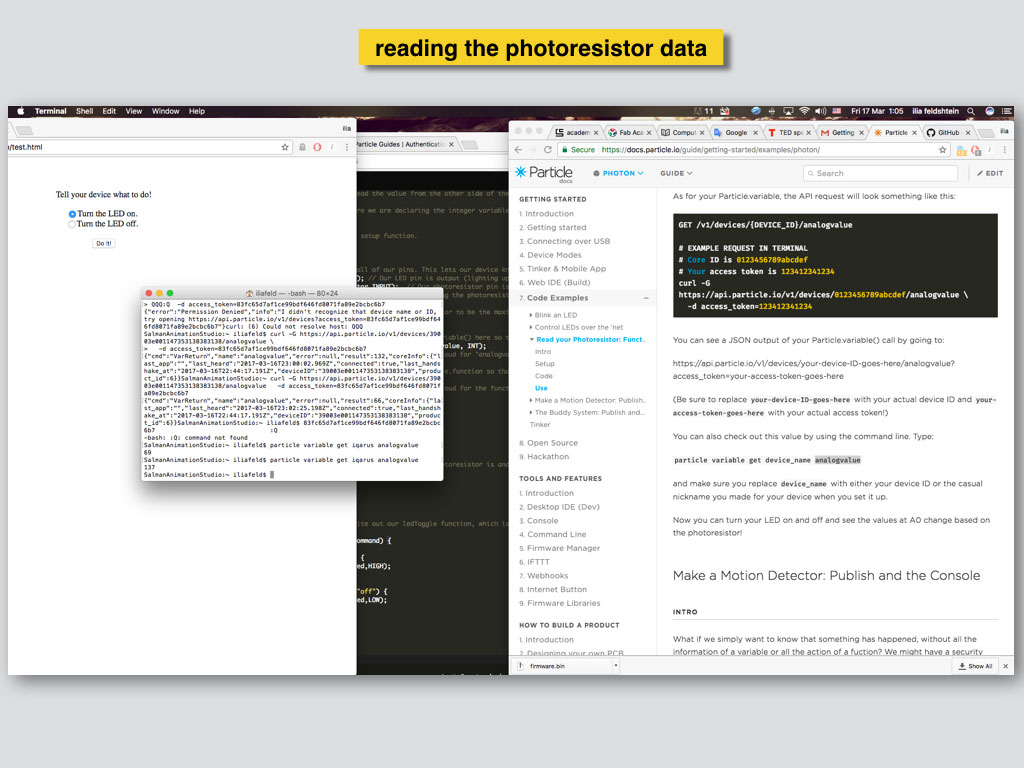Open the Notification Center list icon
Screen dimensions: 1024x768
(1006, 111)
